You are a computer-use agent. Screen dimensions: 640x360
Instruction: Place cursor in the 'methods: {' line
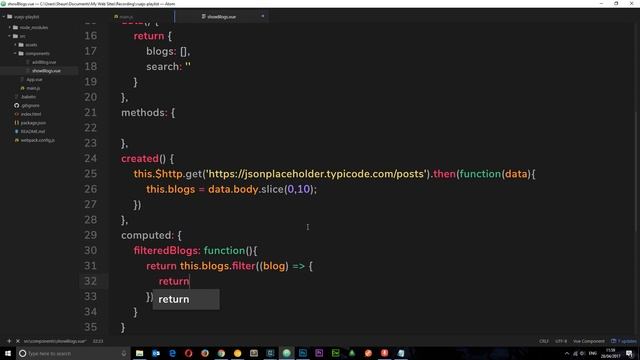click(x=148, y=113)
